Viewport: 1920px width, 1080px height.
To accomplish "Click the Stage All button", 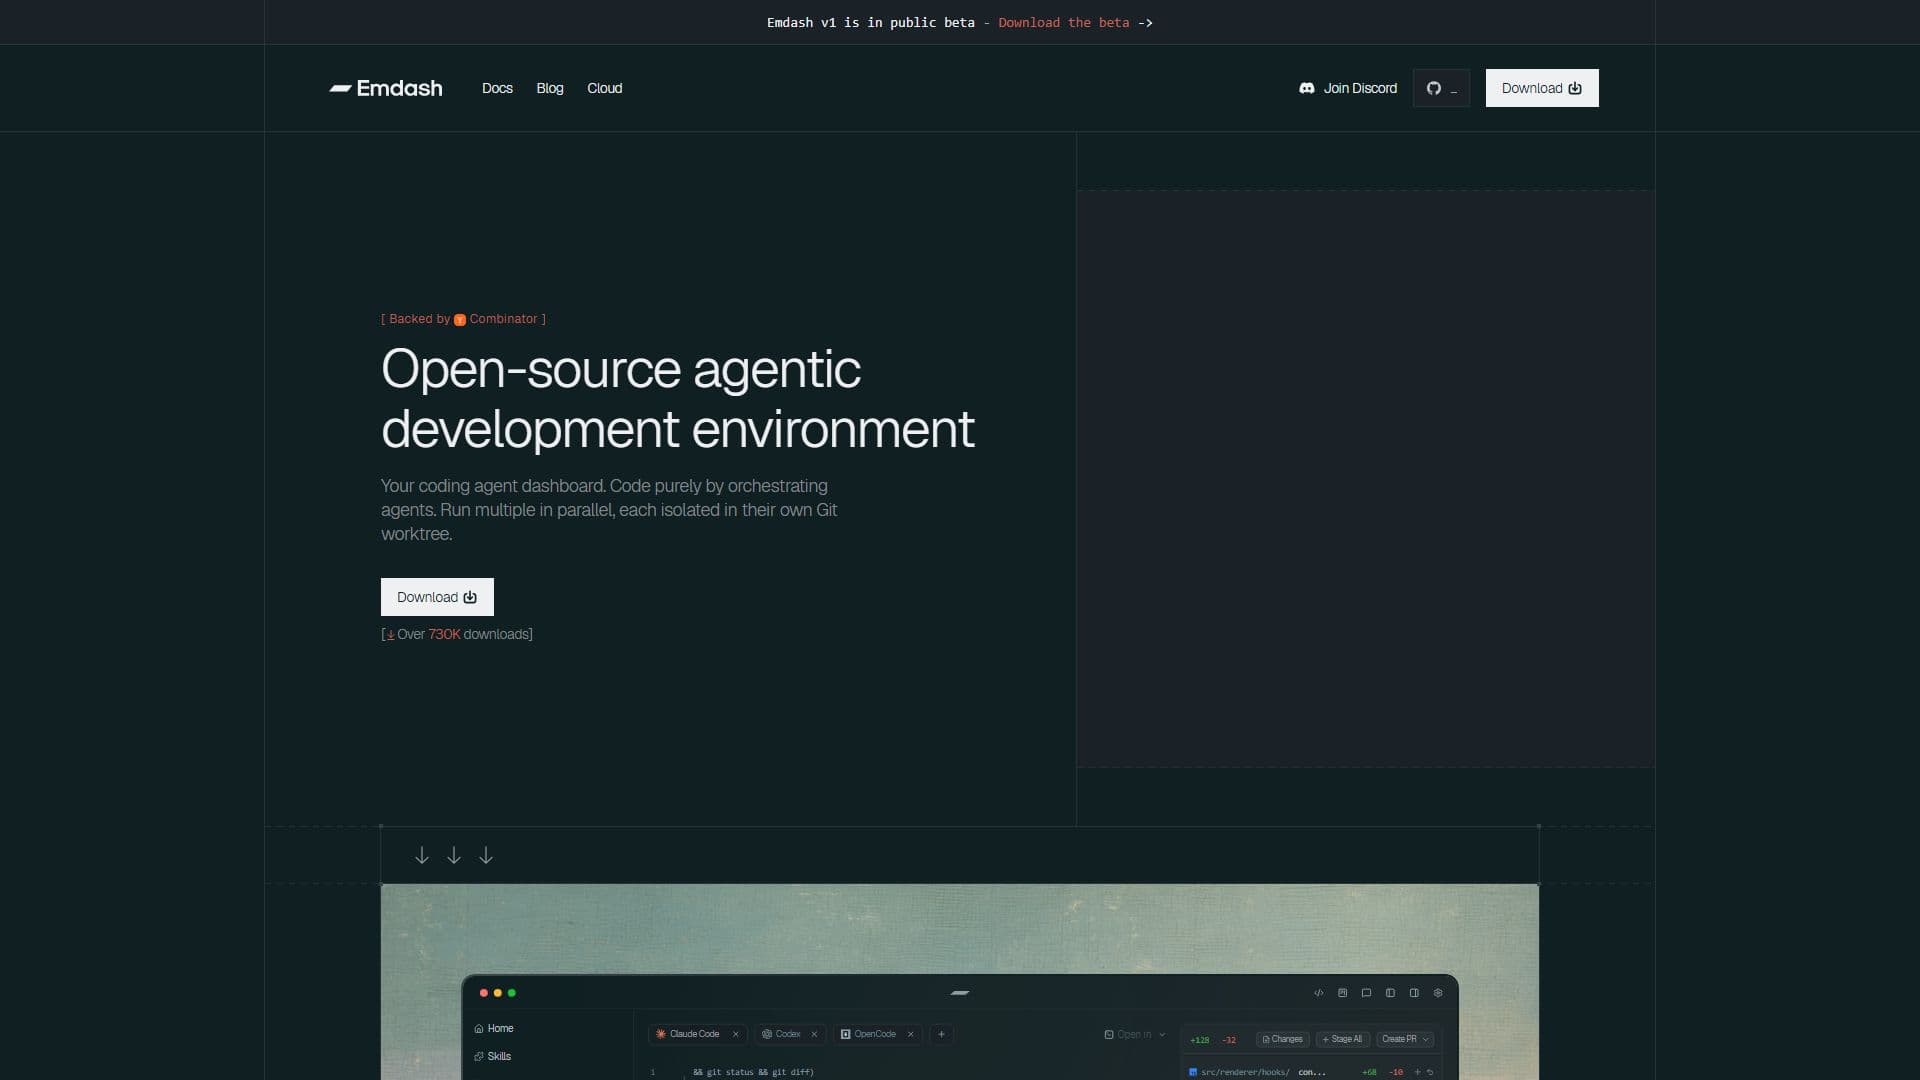I will point(1342,1039).
